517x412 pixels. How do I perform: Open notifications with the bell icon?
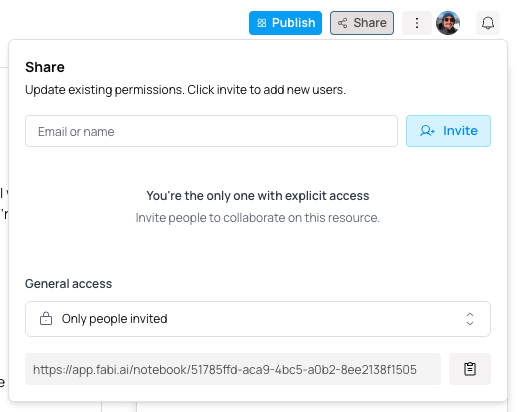pos(488,23)
